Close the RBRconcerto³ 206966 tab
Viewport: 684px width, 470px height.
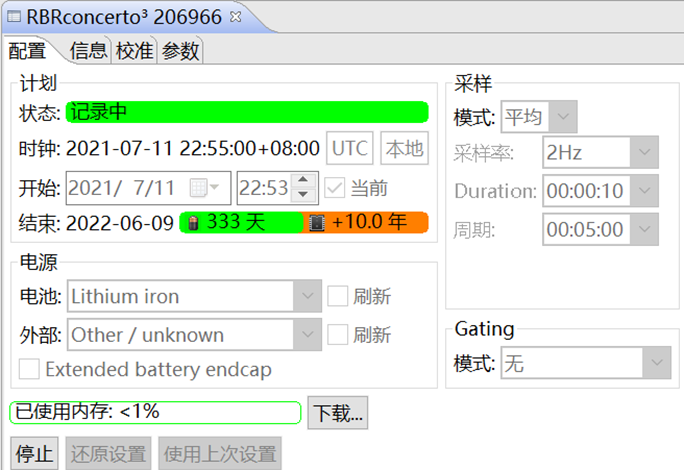coord(236,17)
